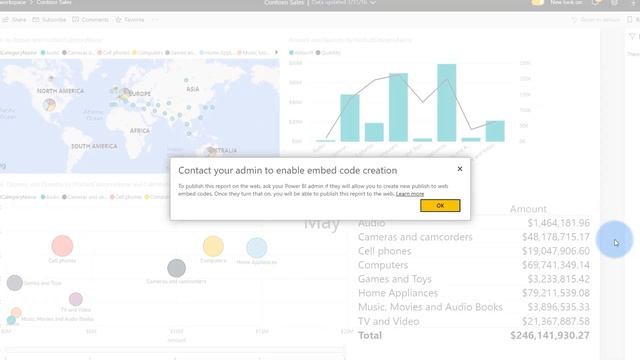
Task: Select the tallest bar in the bar chart
Action: pos(447,102)
